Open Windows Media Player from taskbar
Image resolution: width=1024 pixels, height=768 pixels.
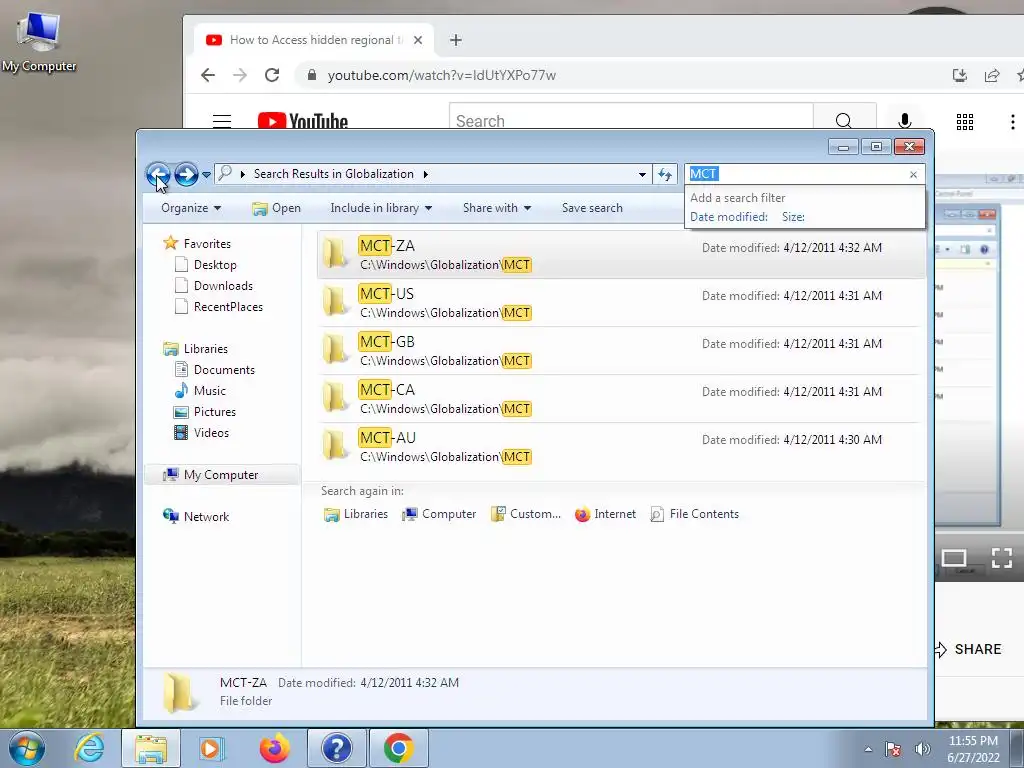(x=212, y=748)
